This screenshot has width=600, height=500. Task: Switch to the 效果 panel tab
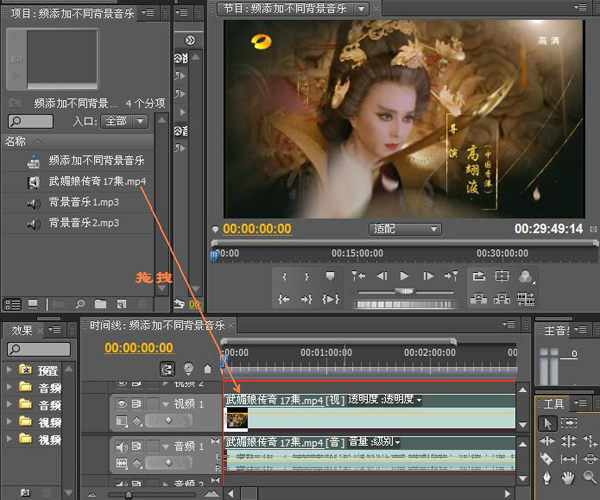coord(22,330)
